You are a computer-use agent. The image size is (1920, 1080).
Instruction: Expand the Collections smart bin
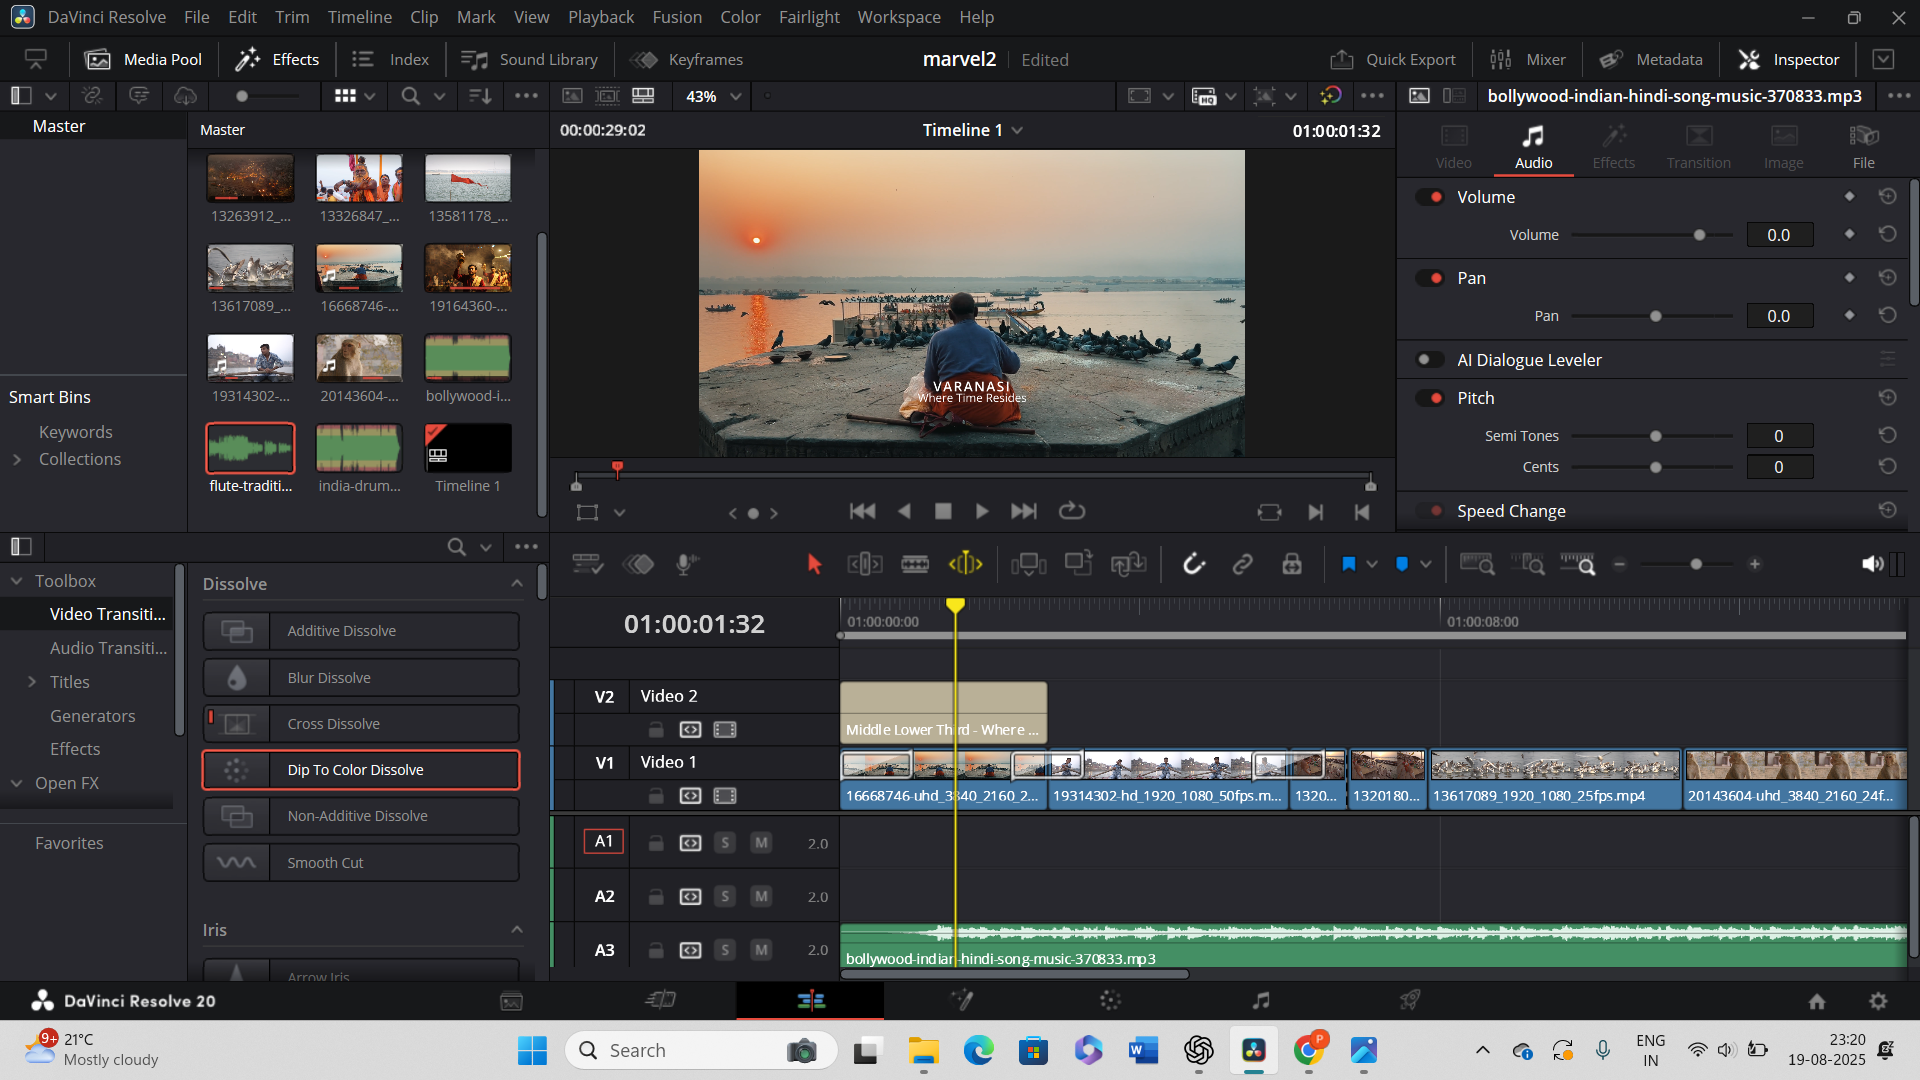coord(17,459)
